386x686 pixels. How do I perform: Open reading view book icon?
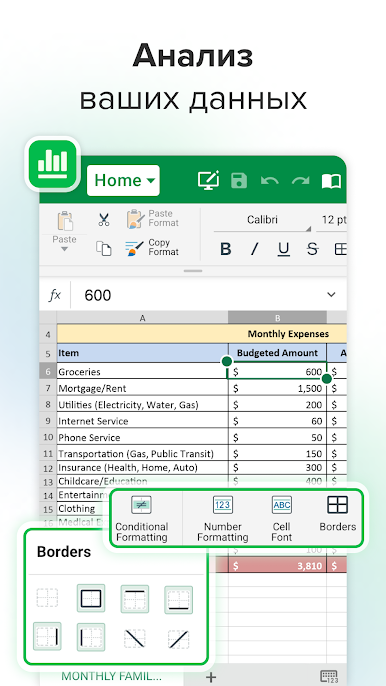331,181
